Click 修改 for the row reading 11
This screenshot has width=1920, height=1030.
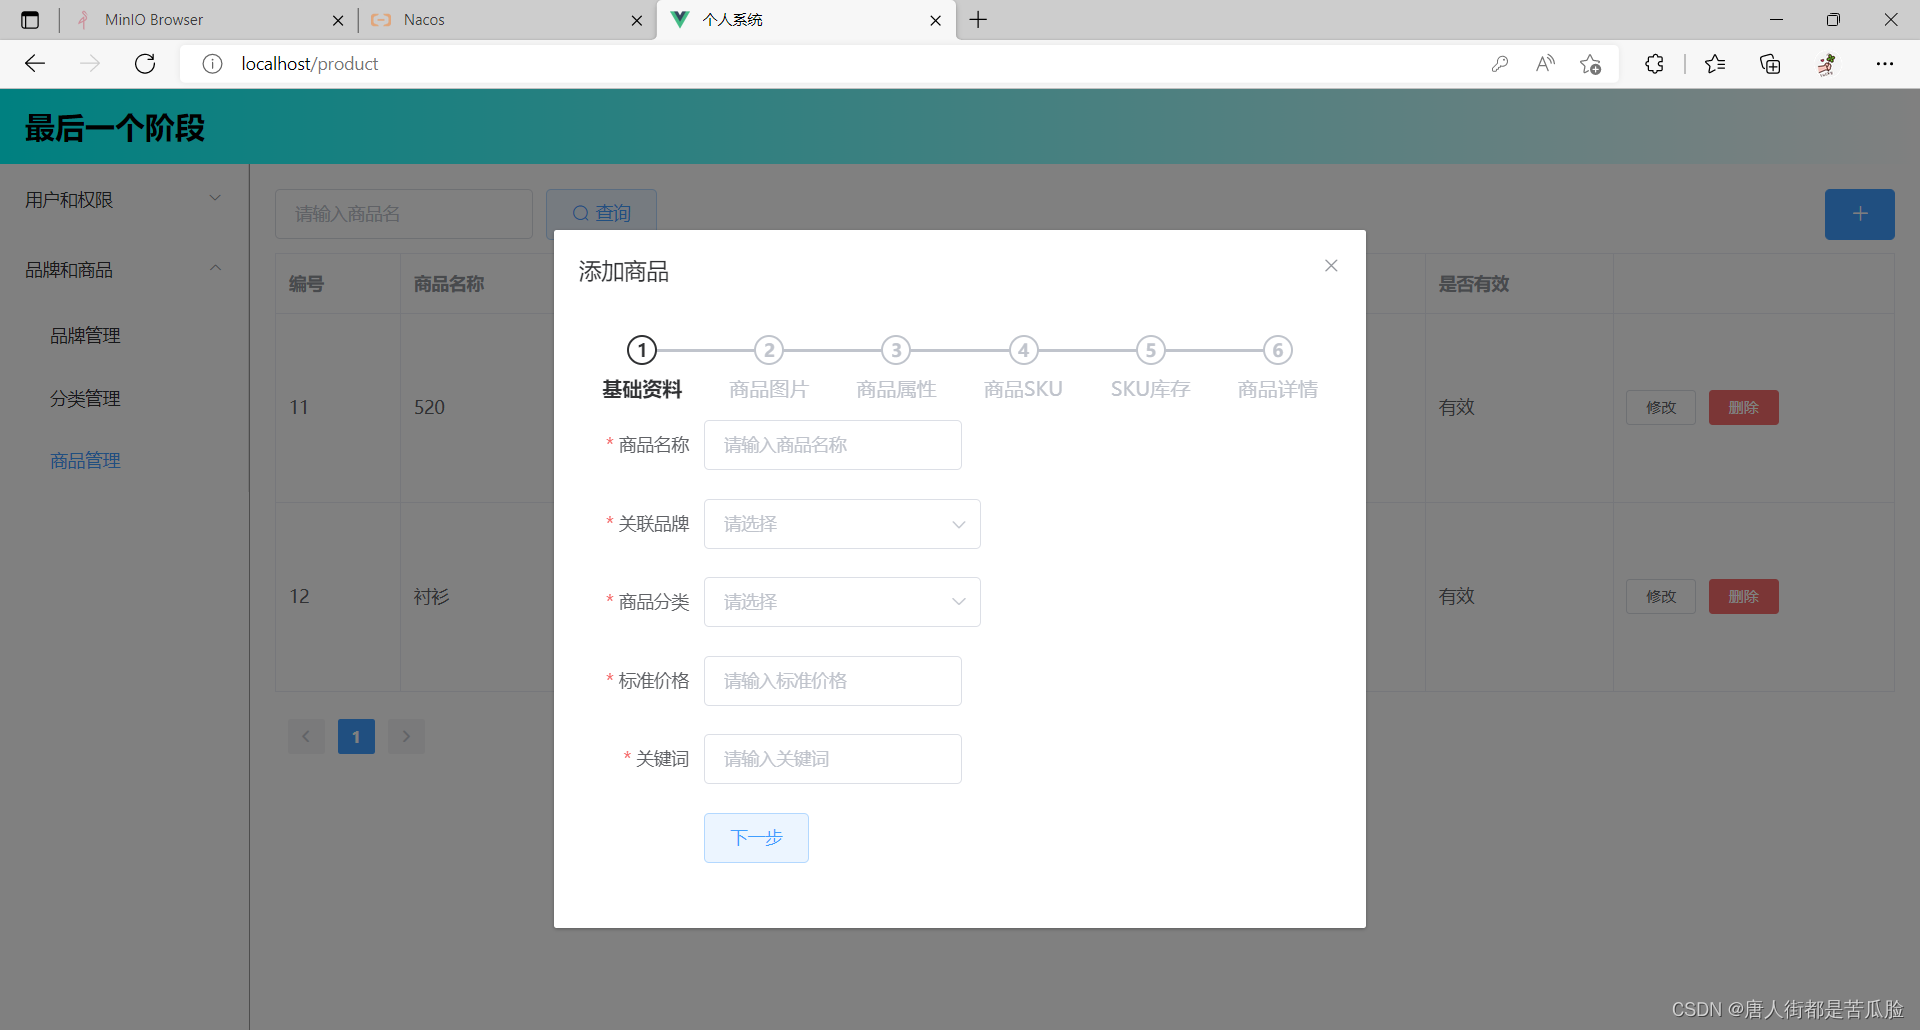1661,408
